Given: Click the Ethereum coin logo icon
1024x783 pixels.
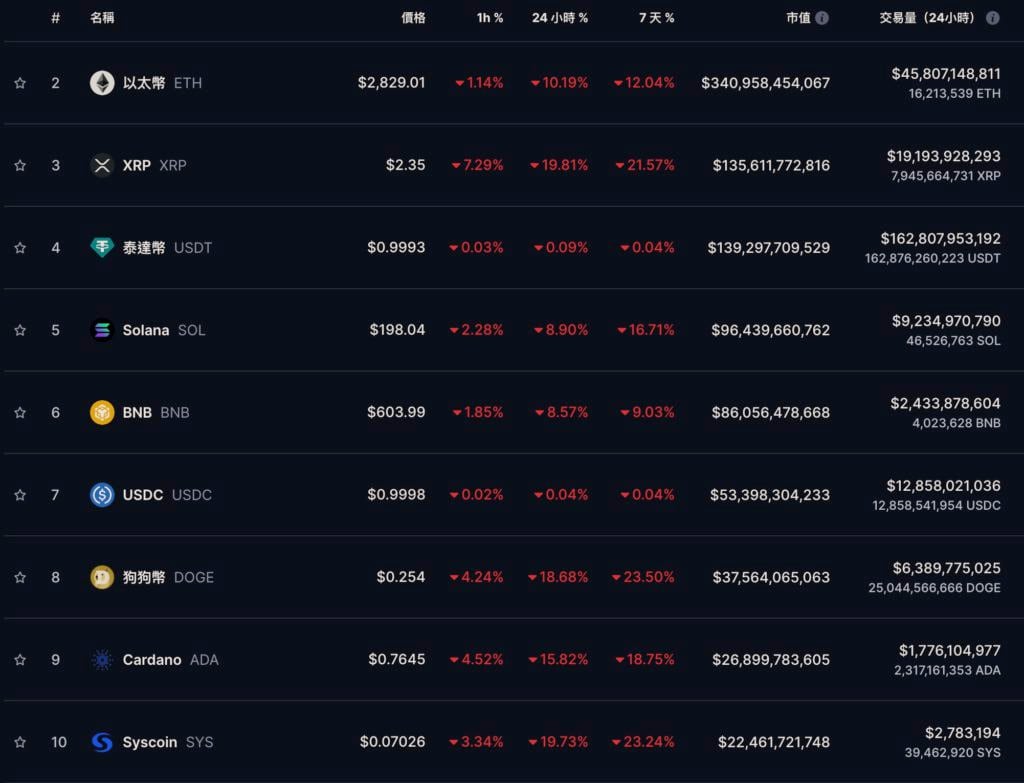Looking at the screenshot, I should tap(102, 83).
